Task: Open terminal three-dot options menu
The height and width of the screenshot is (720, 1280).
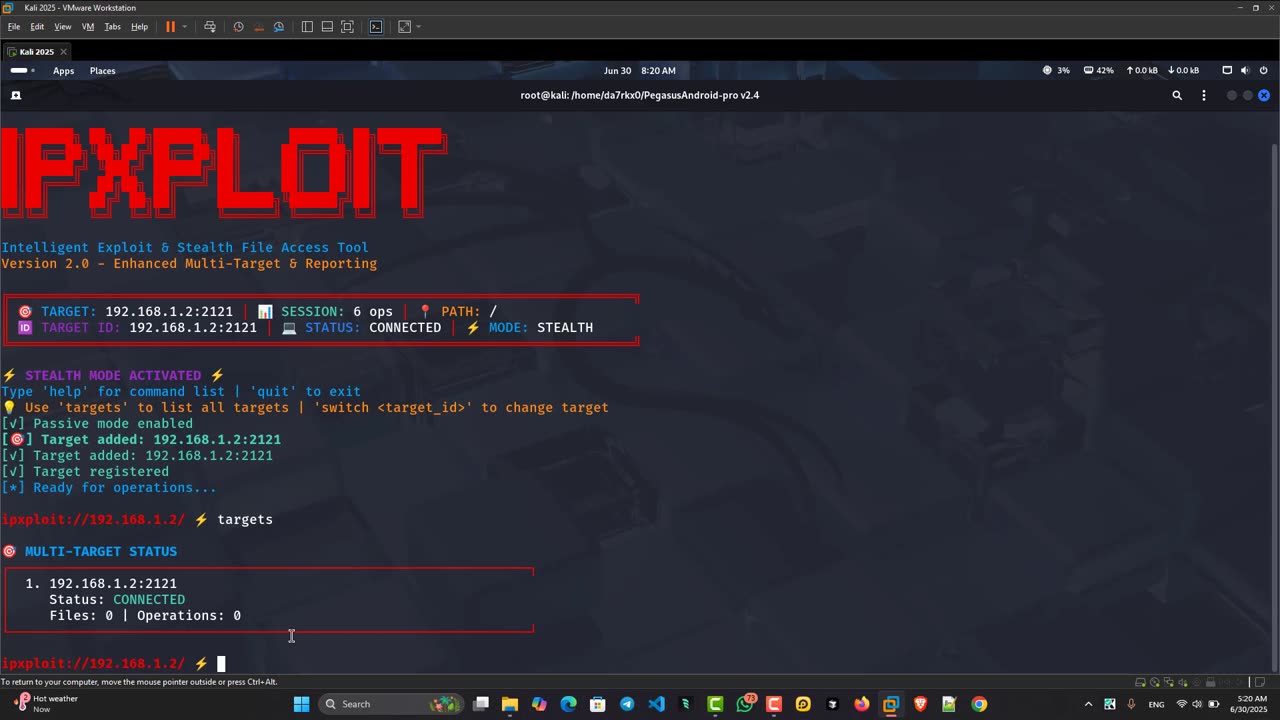Action: point(1204,95)
